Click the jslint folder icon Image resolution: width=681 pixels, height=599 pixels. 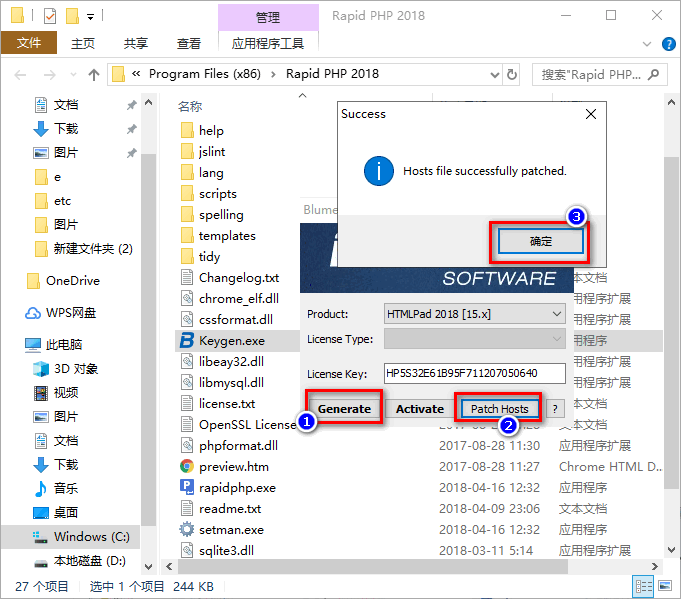187,151
